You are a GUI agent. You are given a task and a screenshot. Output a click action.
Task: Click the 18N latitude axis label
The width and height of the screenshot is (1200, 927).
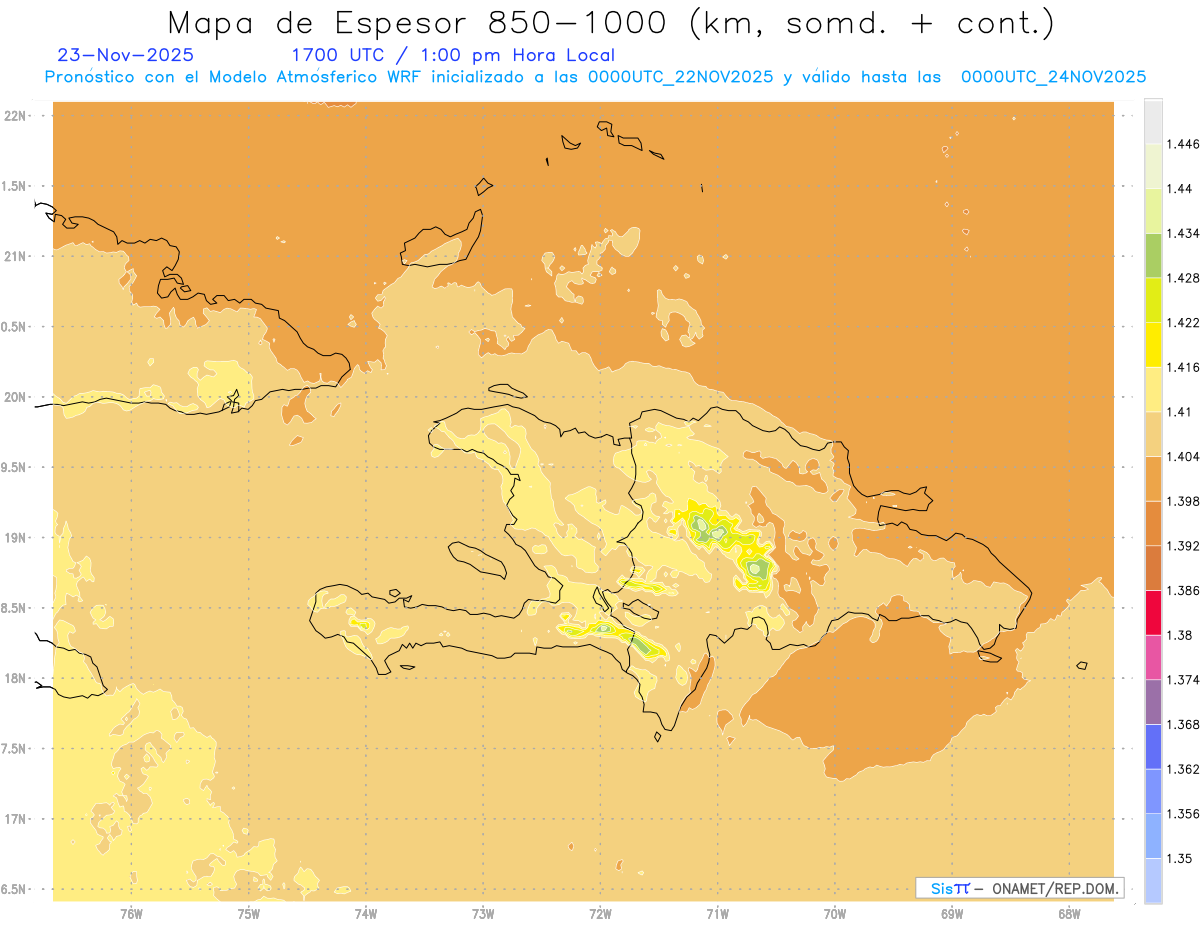pos(16,678)
